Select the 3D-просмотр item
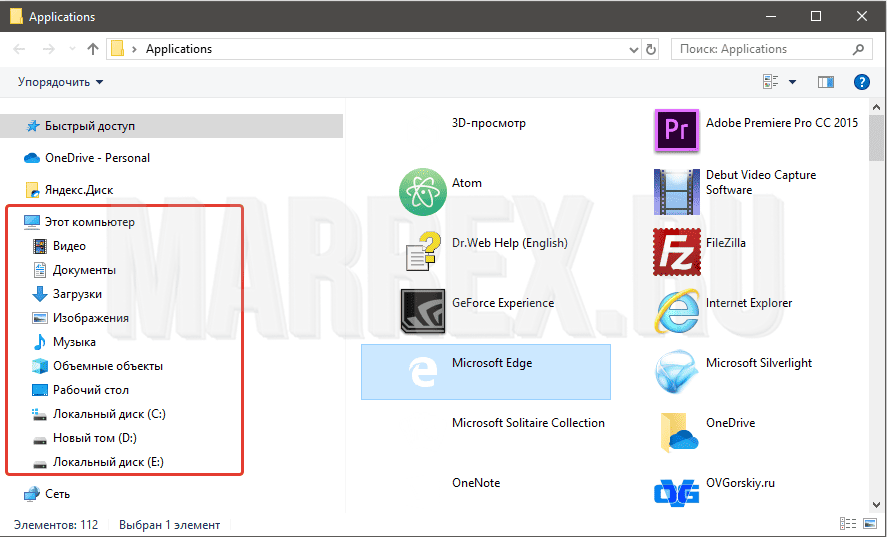The height and width of the screenshot is (537, 887). coord(489,123)
